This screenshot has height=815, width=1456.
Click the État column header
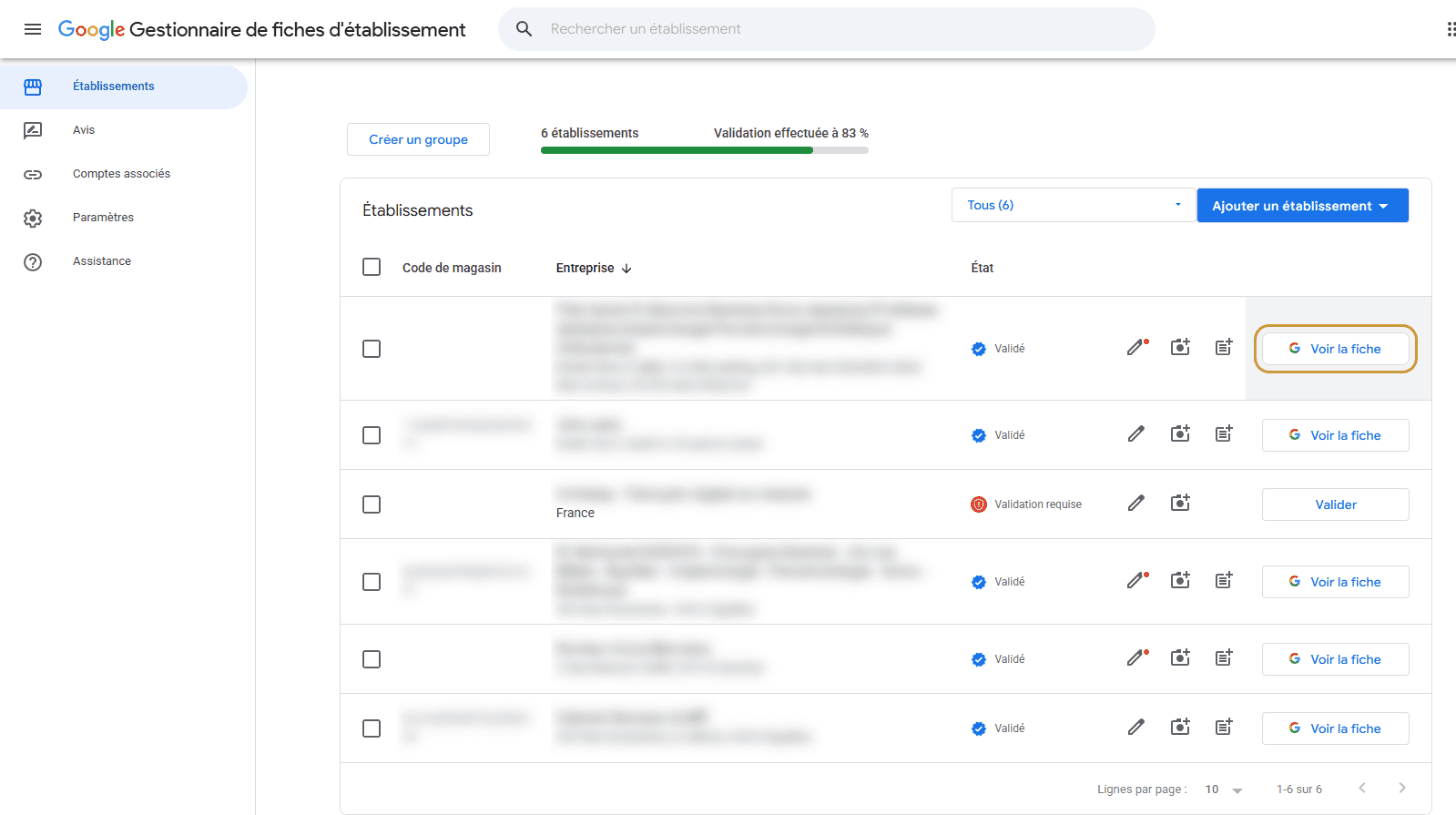pyautogui.click(x=982, y=268)
